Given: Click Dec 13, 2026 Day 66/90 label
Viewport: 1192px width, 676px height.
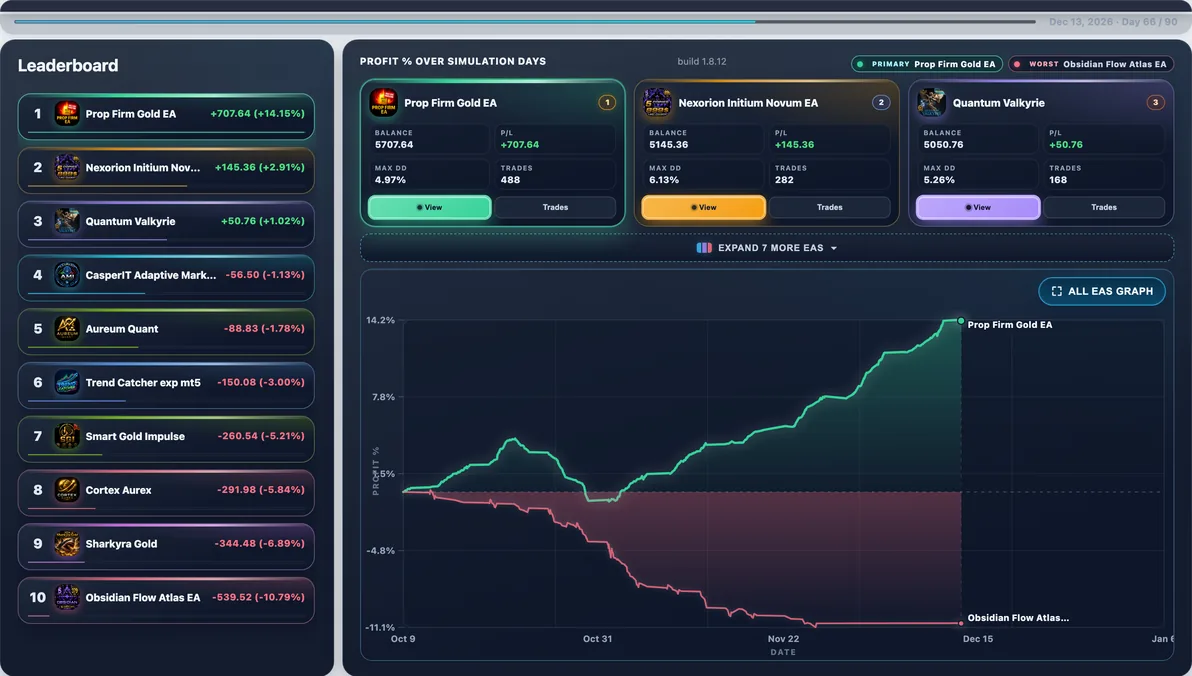Looking at the screenshot, I should click(x=1113, y=22).
